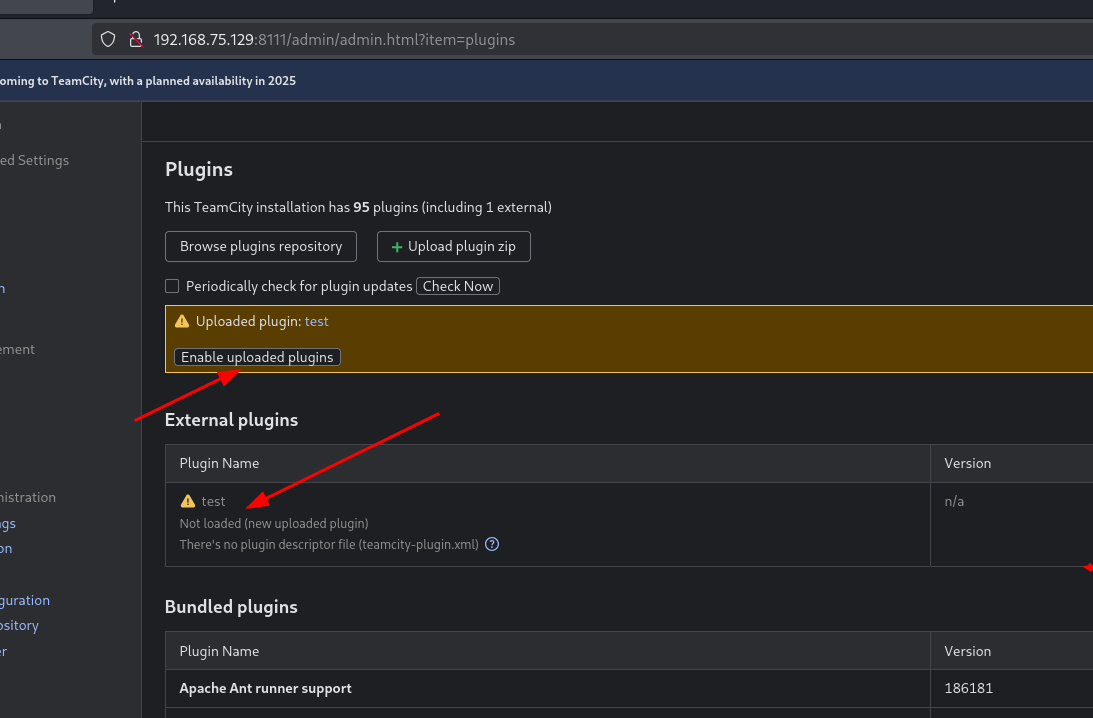Click the 95 plugins installation summary text
Screen dimensions: 1093x718
358,207
